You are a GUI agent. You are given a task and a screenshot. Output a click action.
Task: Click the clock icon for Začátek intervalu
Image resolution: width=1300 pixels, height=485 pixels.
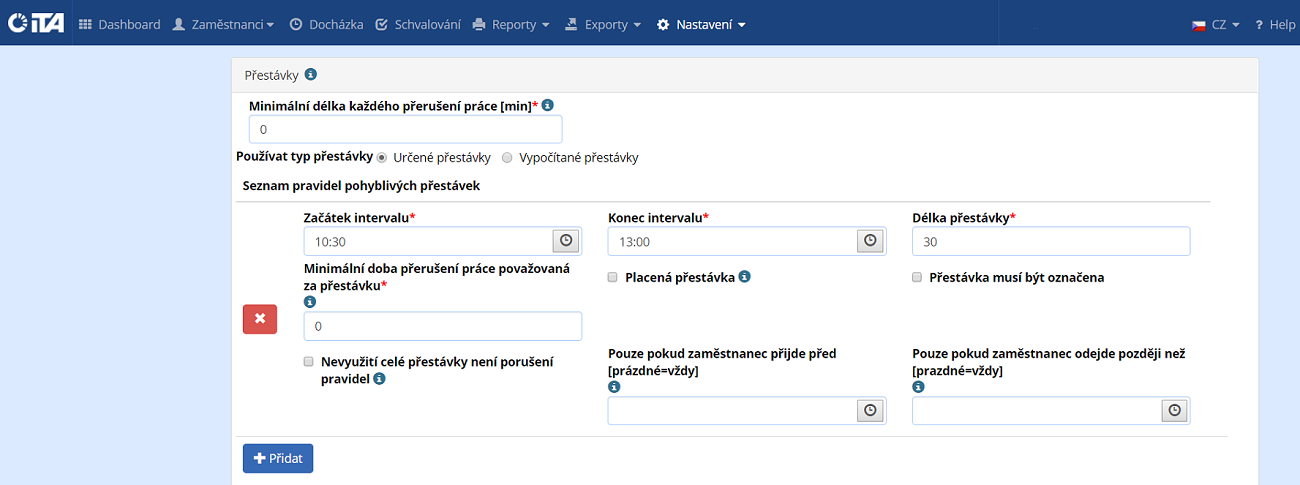click(566, 241)
